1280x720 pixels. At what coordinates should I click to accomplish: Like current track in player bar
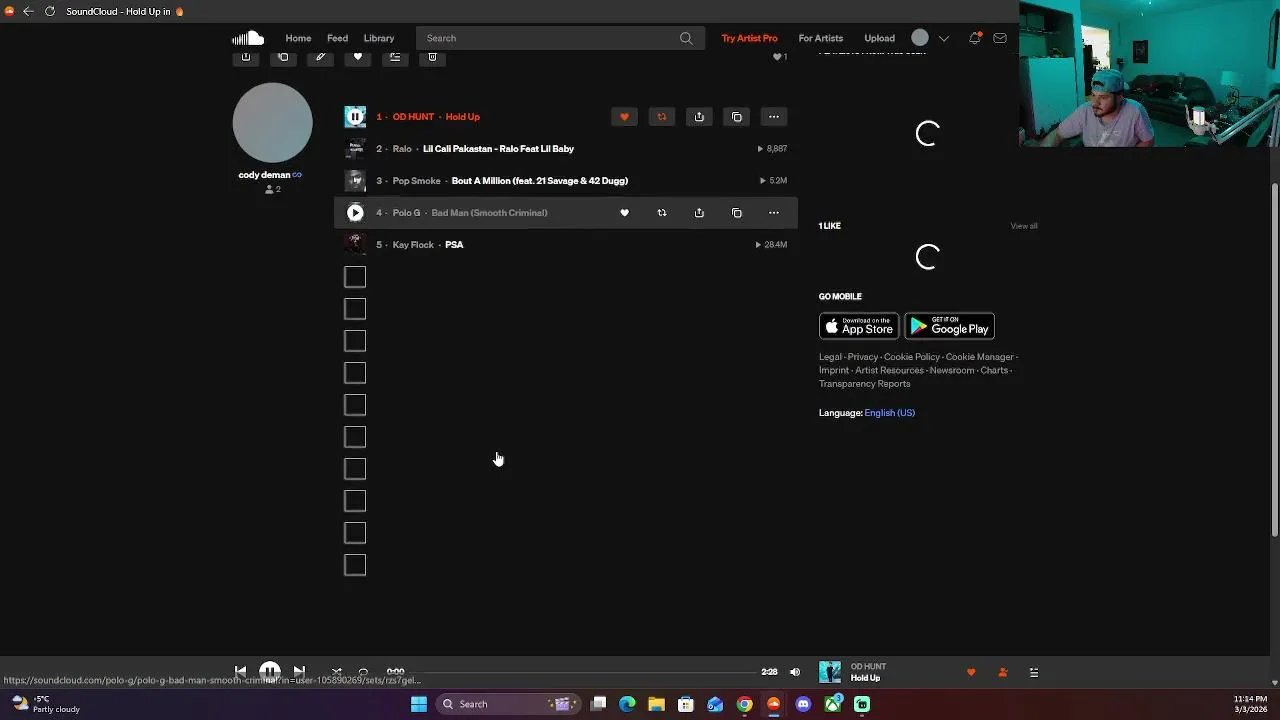tap(971, 673)
